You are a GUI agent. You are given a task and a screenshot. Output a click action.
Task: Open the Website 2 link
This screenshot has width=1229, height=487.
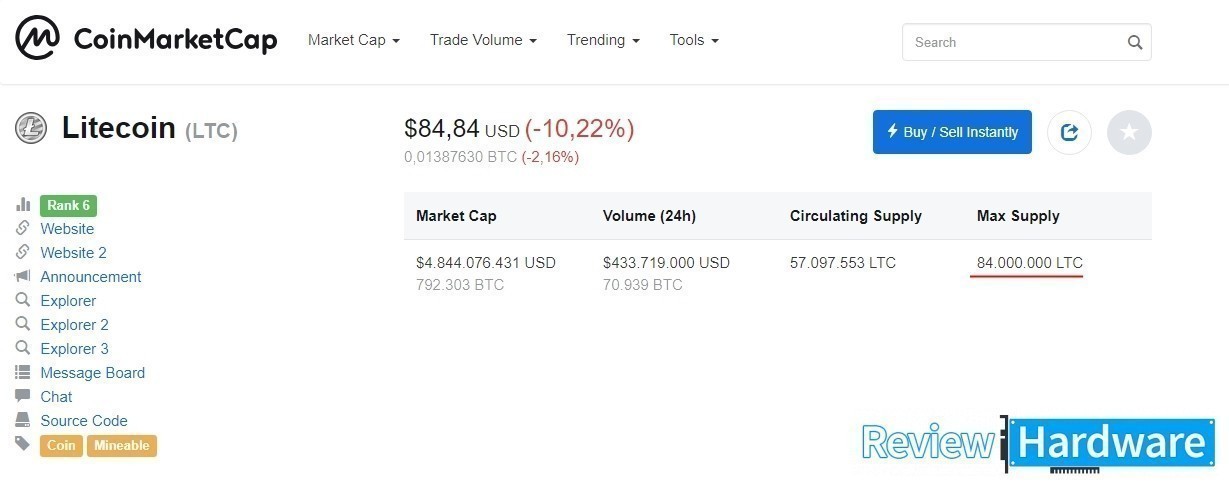pos(73,253)
